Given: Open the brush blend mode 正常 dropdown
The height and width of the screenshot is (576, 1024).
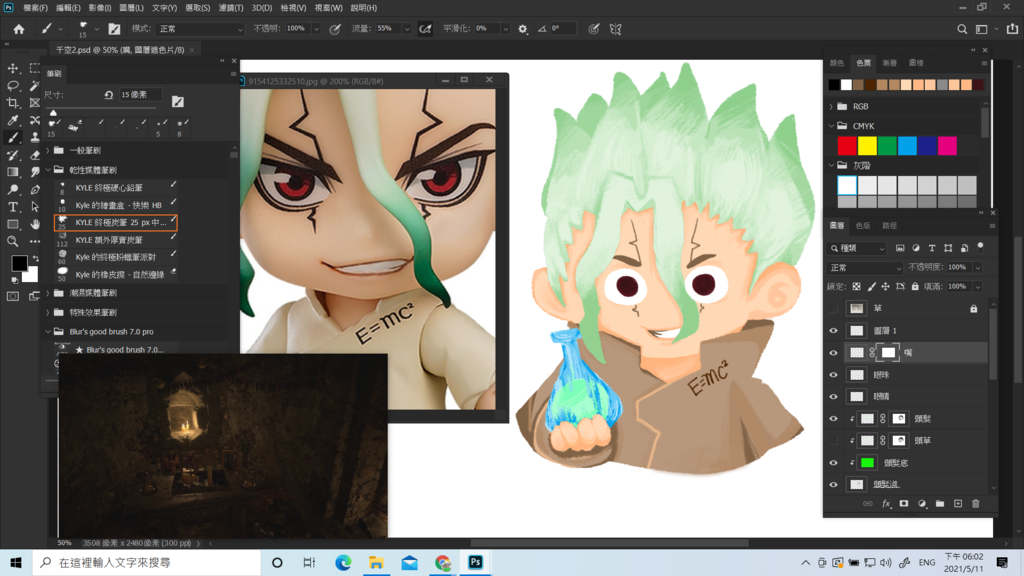Looking at the screenshot, I should point(200,29).
